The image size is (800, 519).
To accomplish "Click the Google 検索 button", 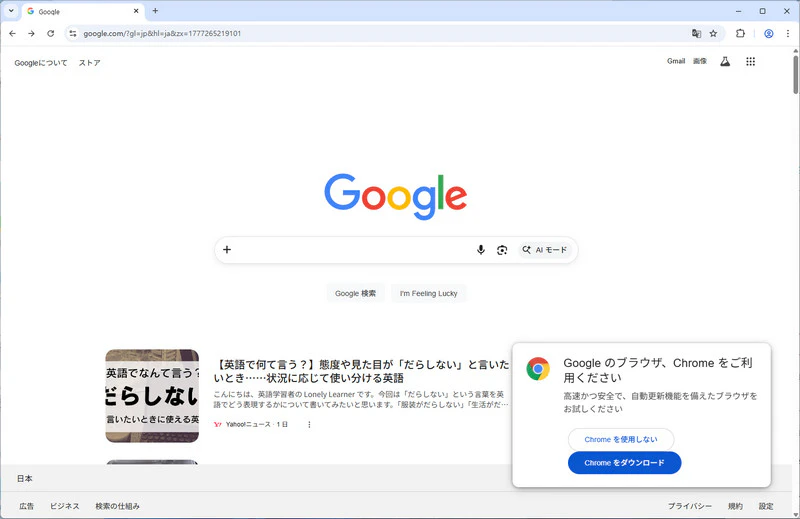I will (x=356, y=293).
